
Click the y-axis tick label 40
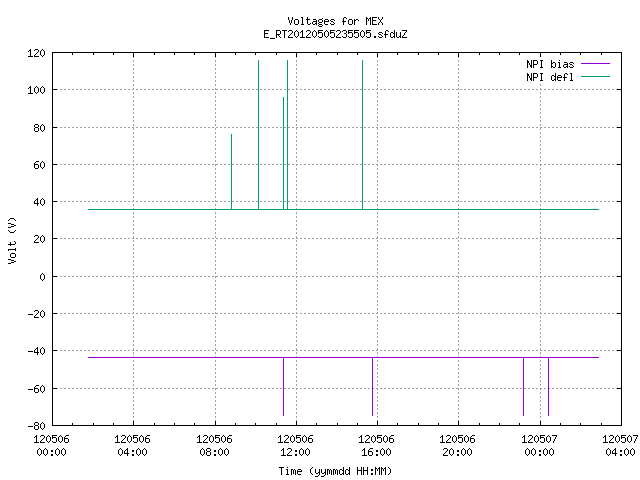coord(39,202)
